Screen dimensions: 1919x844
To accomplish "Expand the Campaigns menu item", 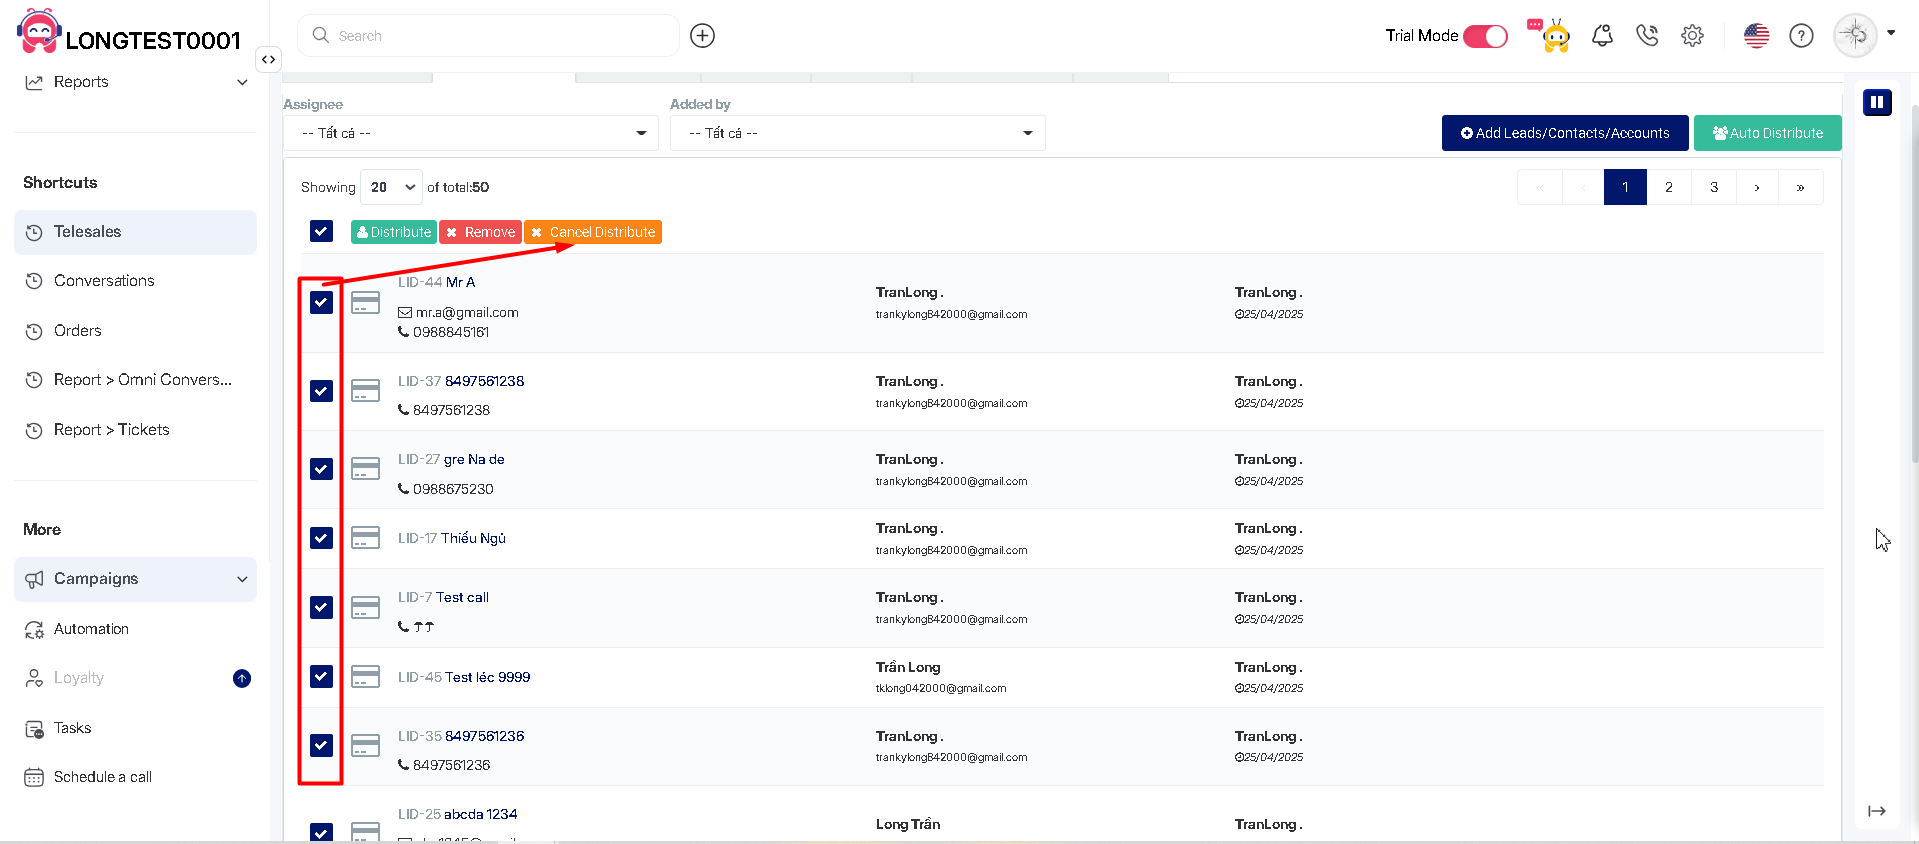I will (x=135, y=579).
